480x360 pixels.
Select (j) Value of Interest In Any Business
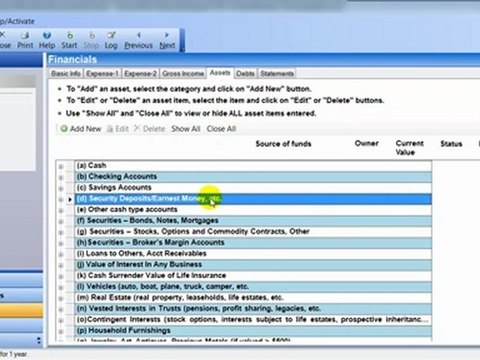[x=253, y=265]
